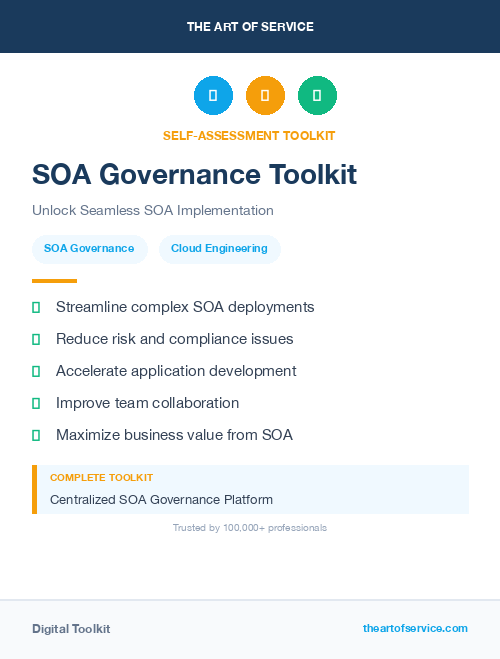Click the blue circle icon

click(x=213, y=95)
